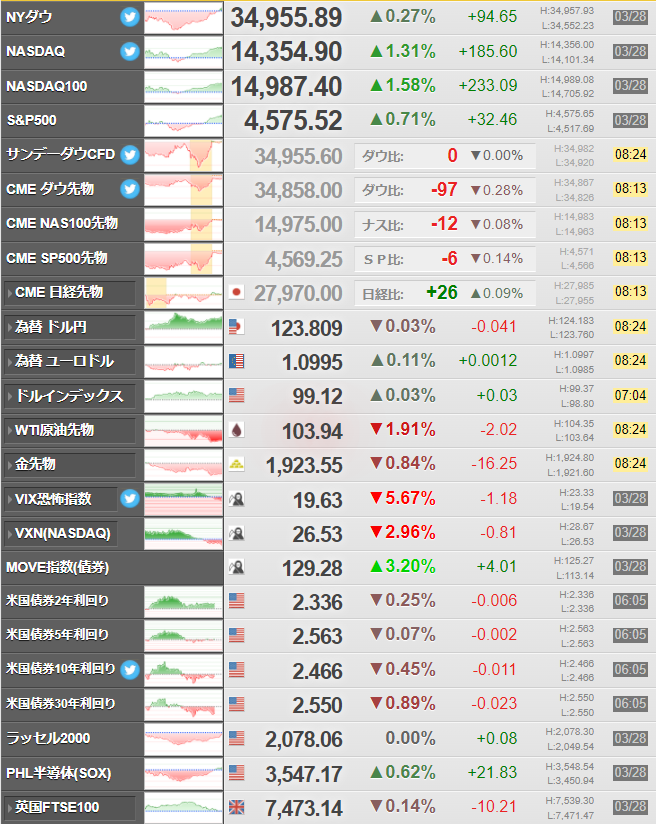Click the 英国FTSE100 price 7,473.14

pyautogui.click(x=304, y=808)
